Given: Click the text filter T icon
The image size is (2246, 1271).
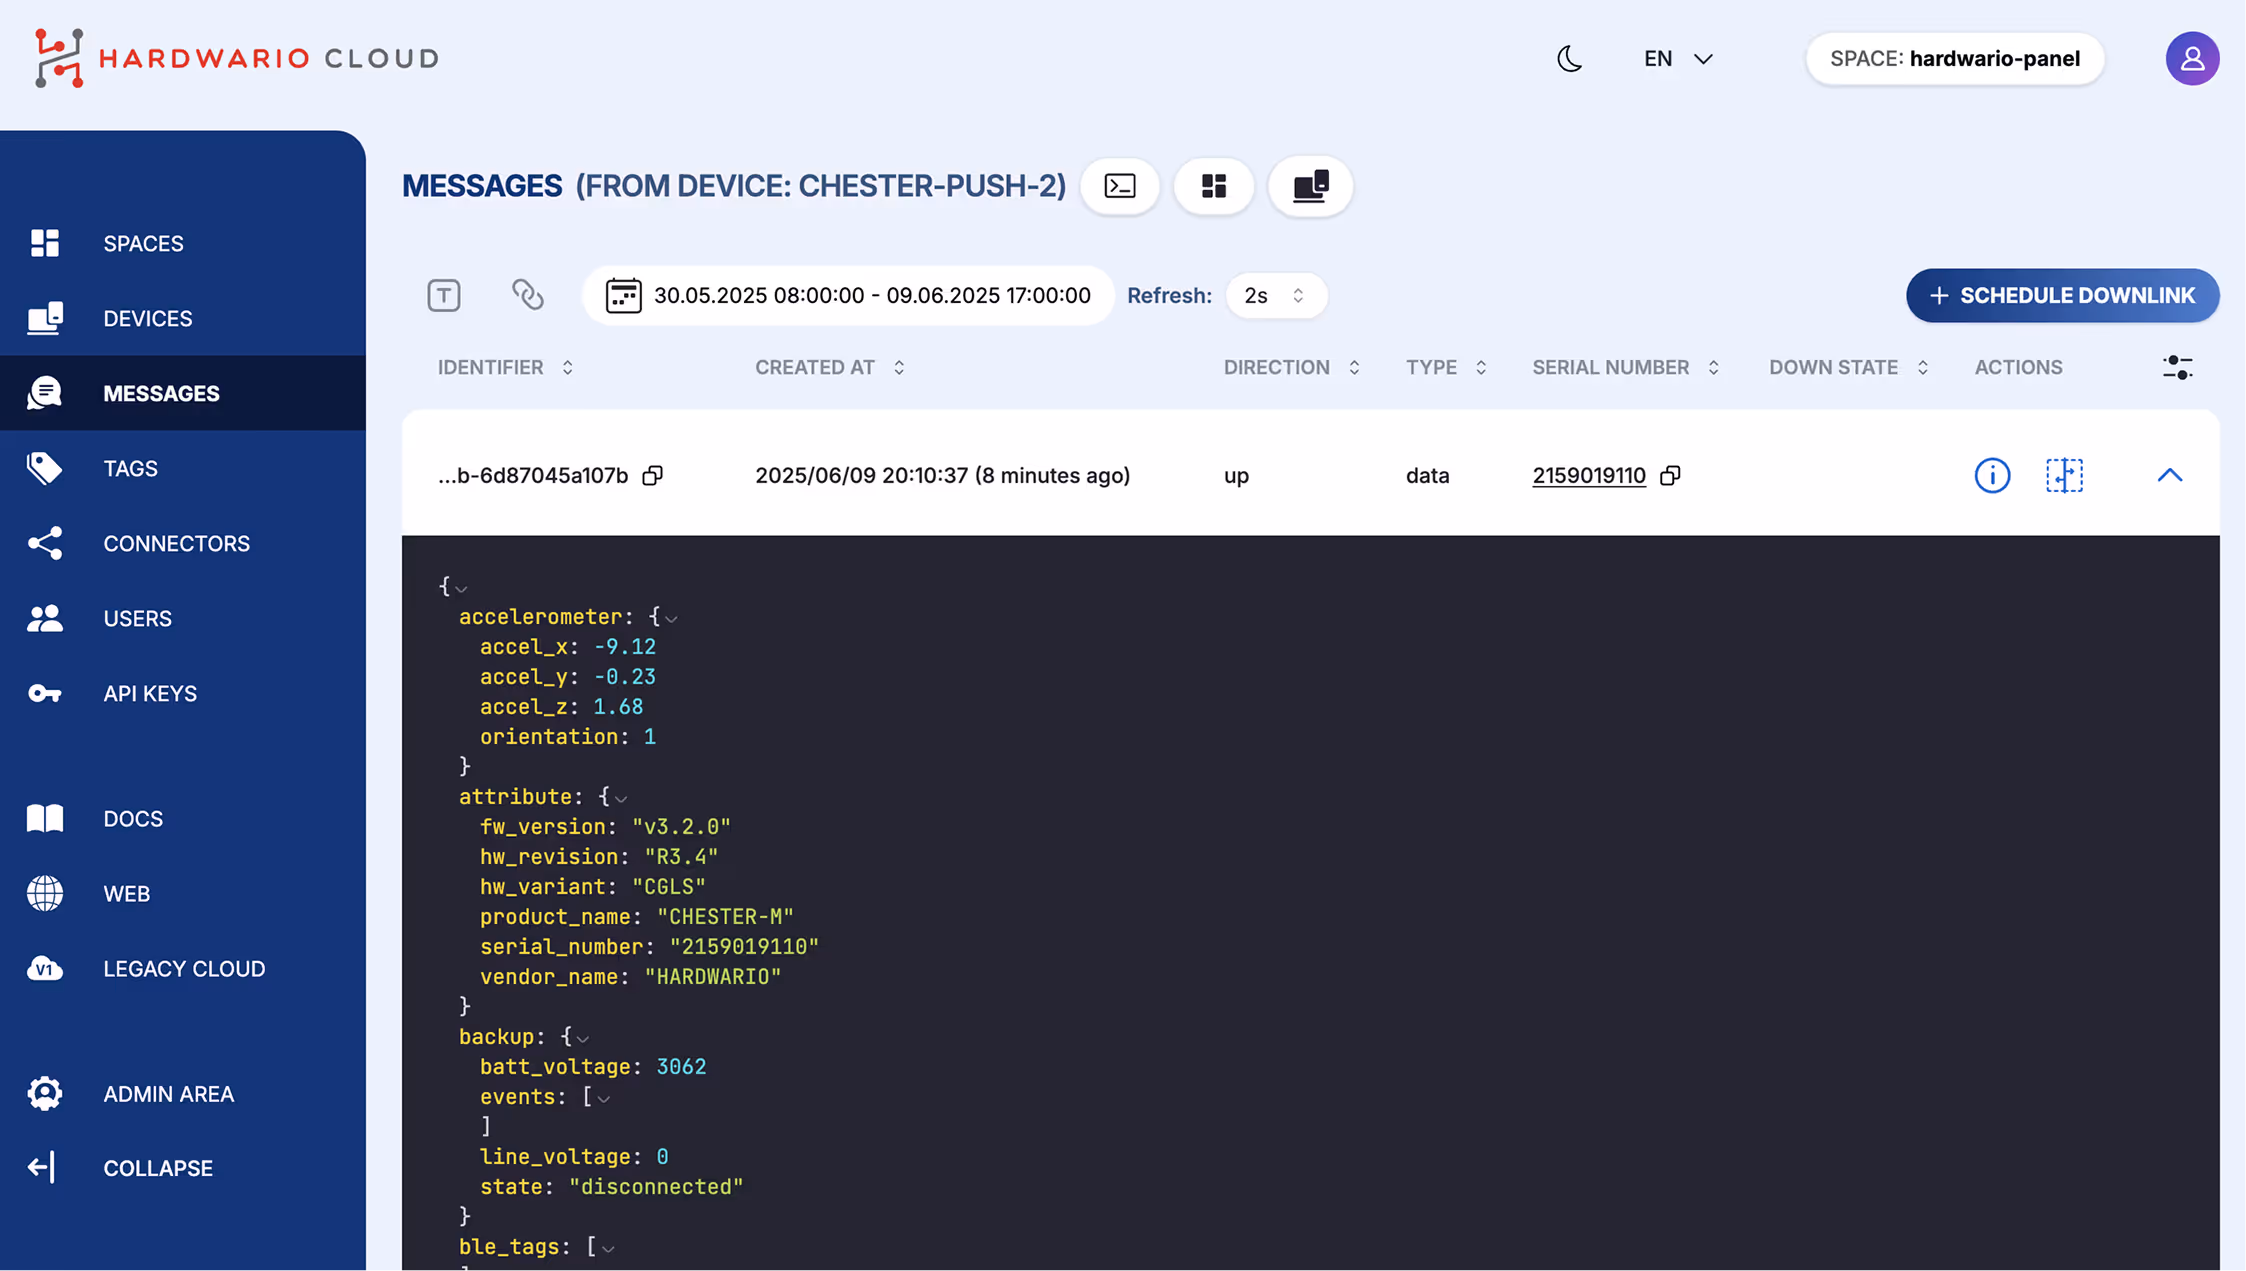Looking at the screenshot, I should tap(444, 295).
